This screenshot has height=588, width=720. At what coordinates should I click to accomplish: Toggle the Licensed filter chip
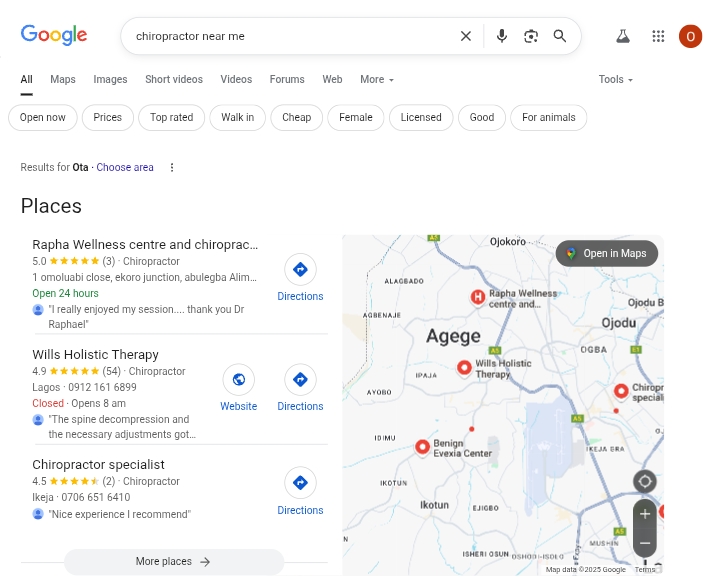click(x=421, y=118)
